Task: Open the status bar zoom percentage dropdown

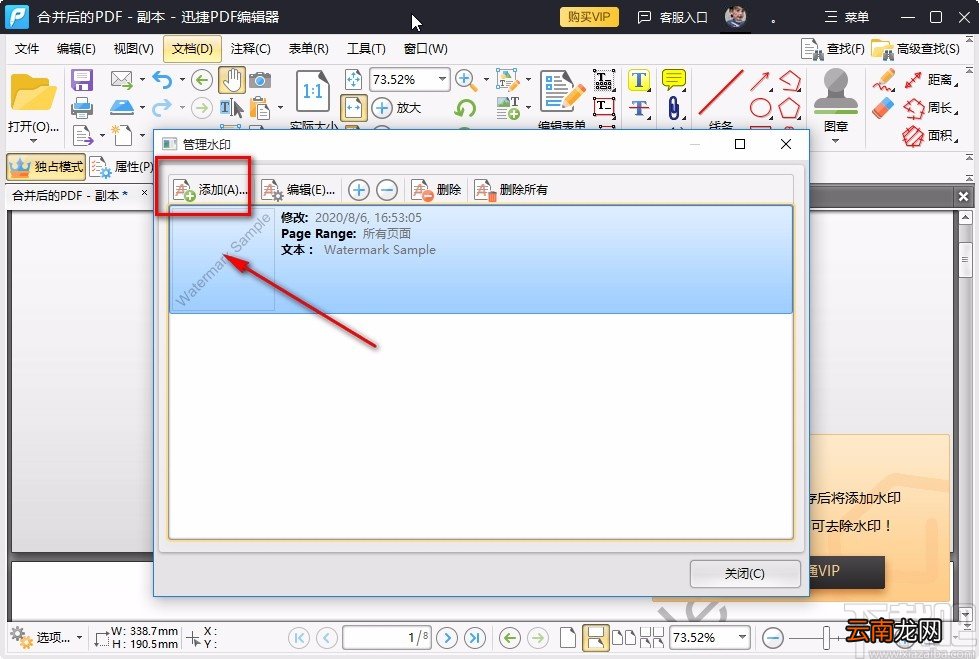Action: pos(742,637)
